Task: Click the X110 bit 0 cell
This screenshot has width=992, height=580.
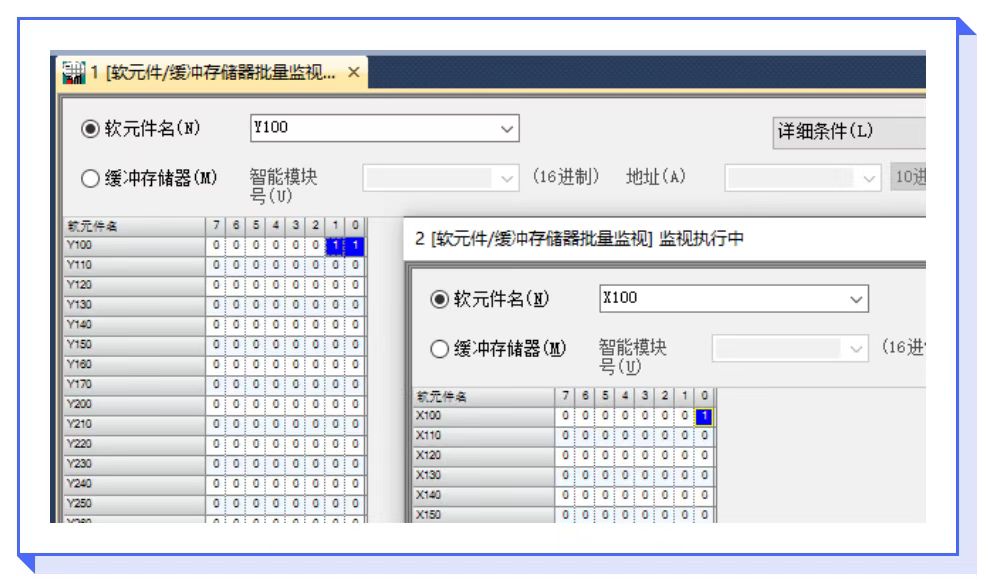Action: [704, 436]
